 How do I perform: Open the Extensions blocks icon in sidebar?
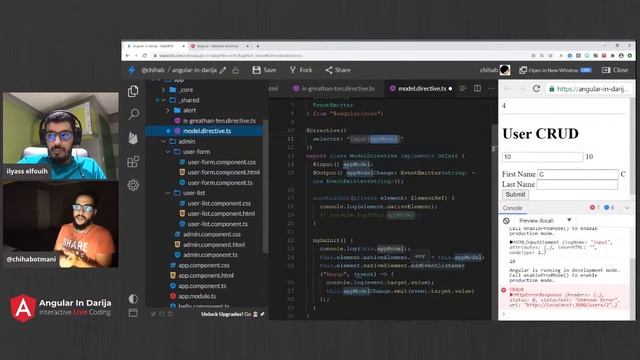[x=133, y=162]
